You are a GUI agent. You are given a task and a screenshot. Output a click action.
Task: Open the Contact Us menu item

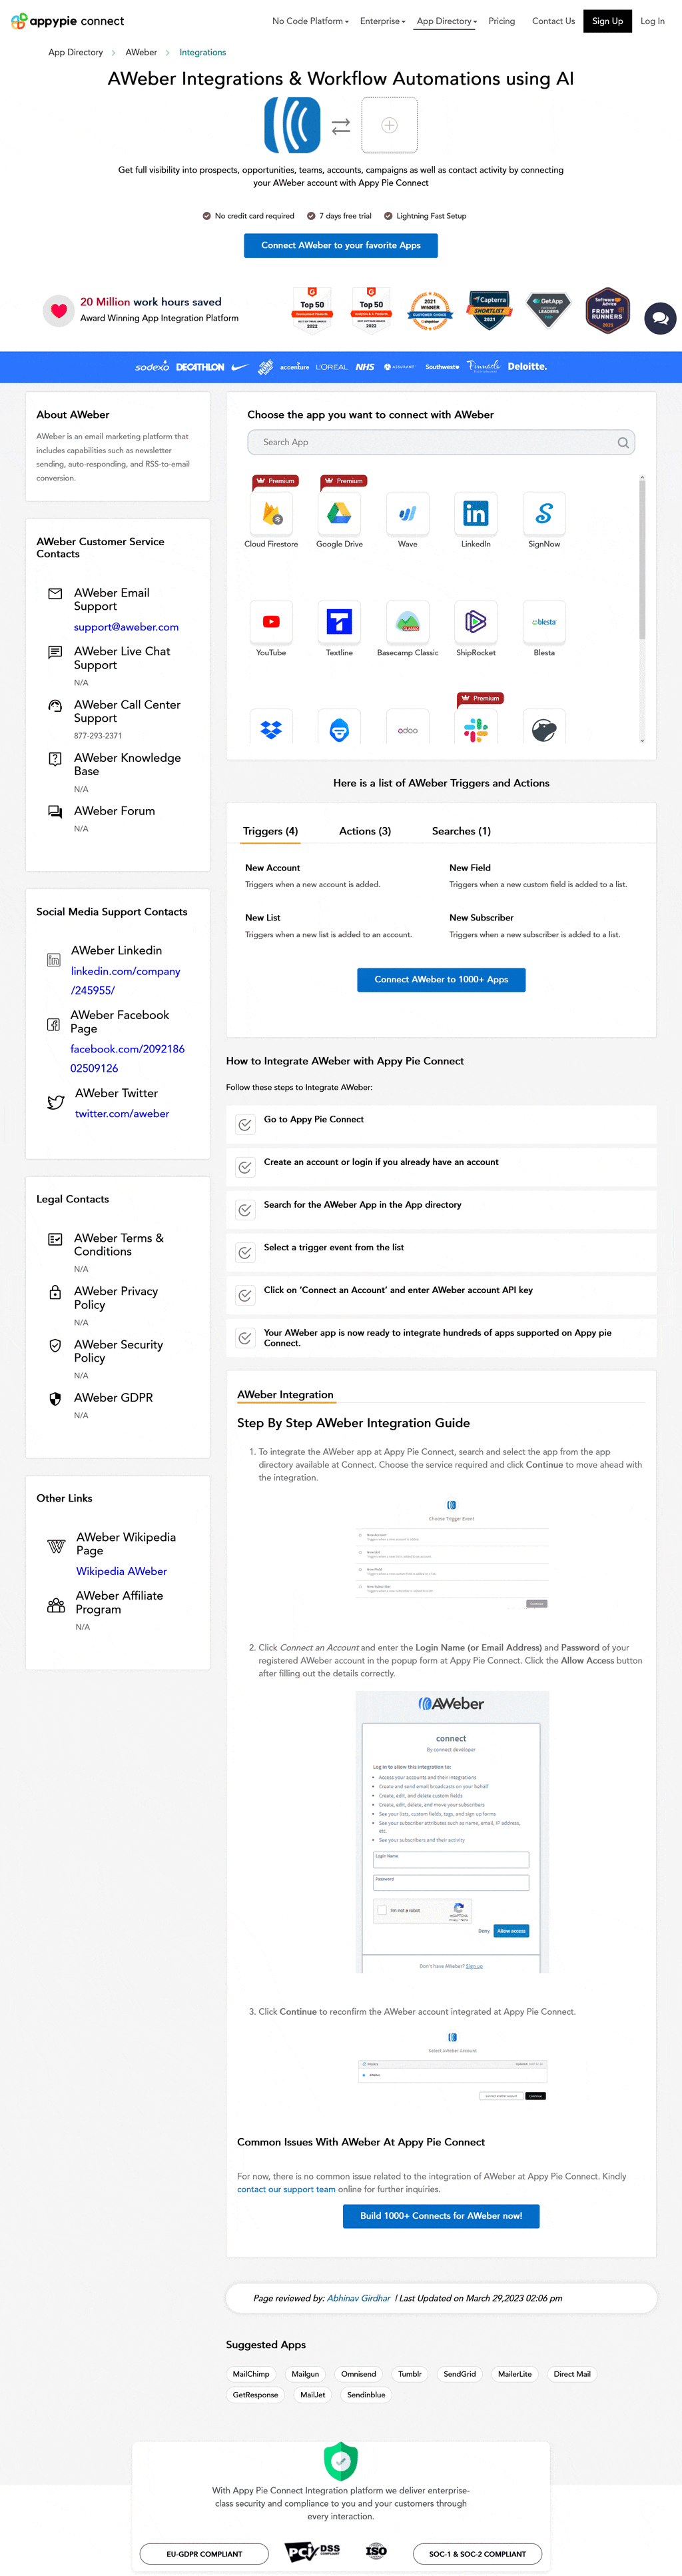(x=553, y=21)
